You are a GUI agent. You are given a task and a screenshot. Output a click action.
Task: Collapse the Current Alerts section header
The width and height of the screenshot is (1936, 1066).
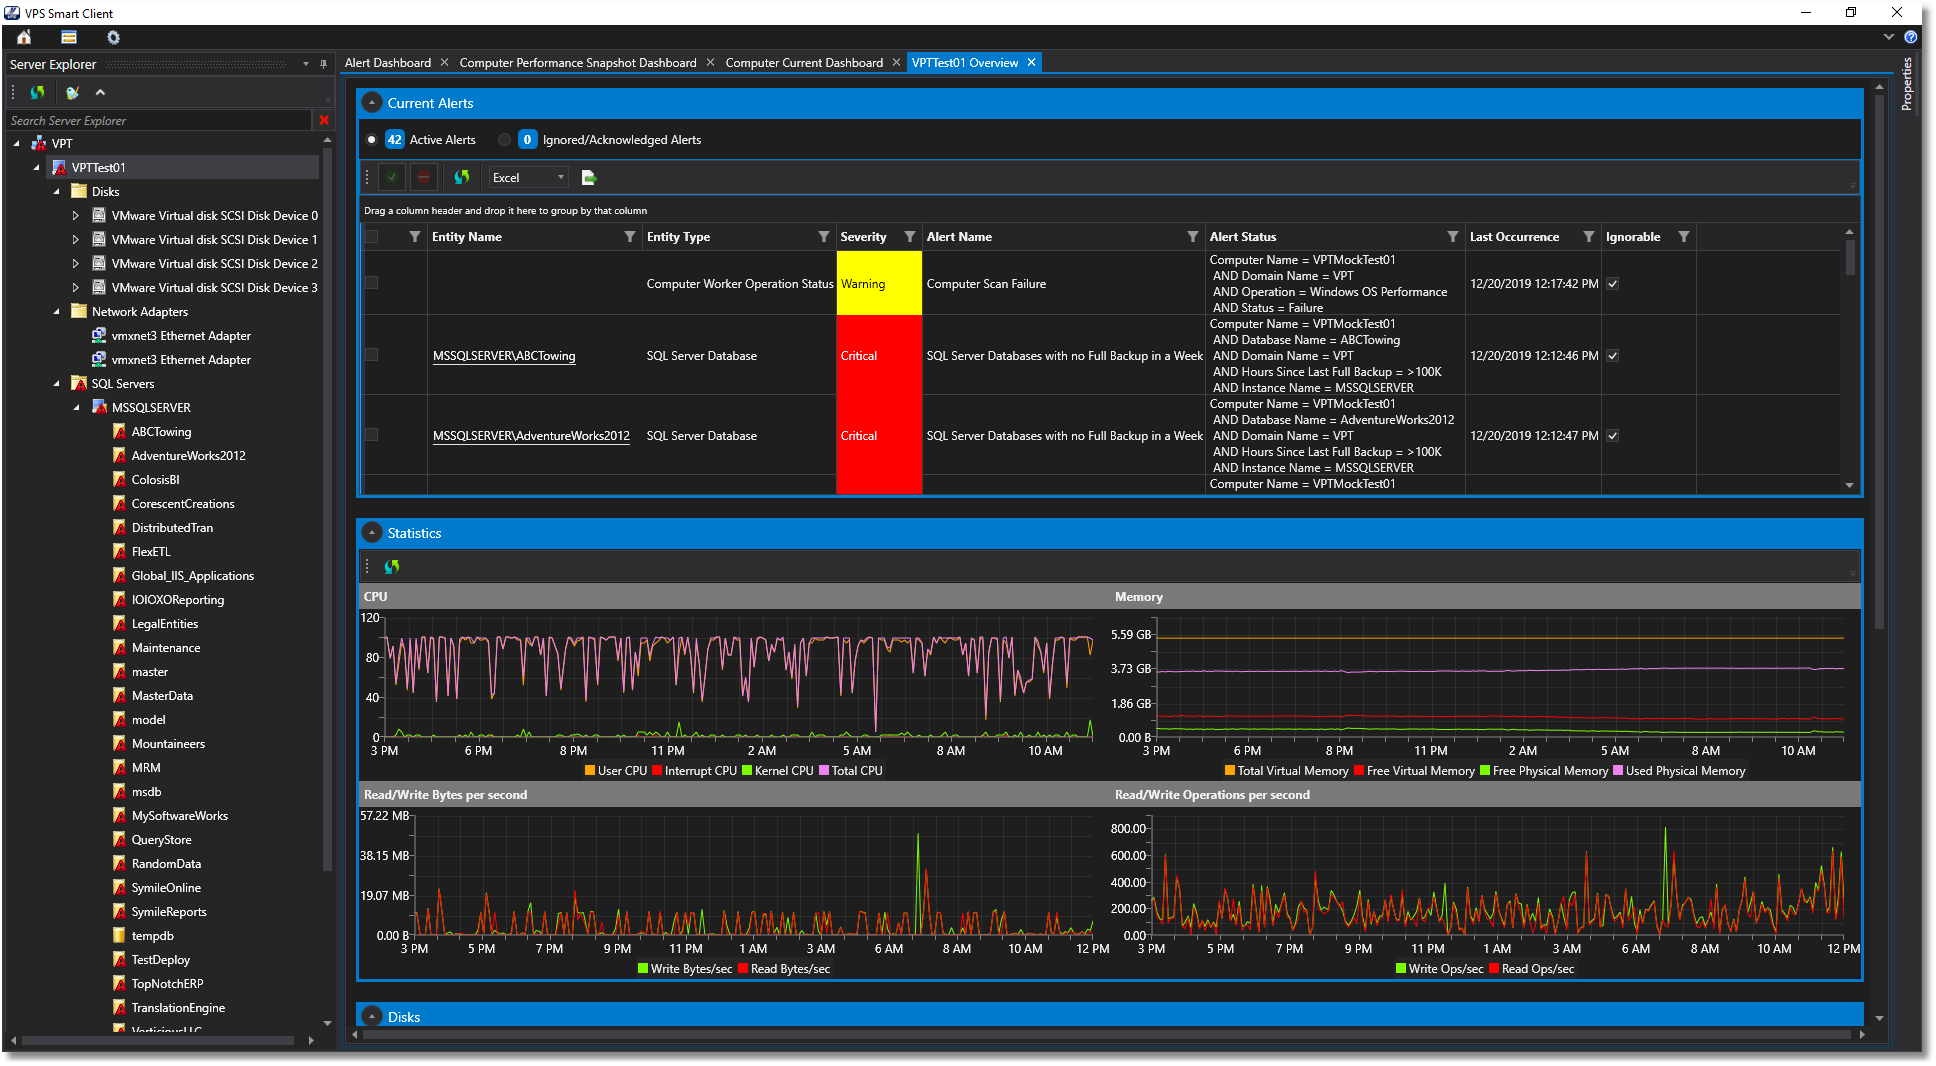point(372,102)
